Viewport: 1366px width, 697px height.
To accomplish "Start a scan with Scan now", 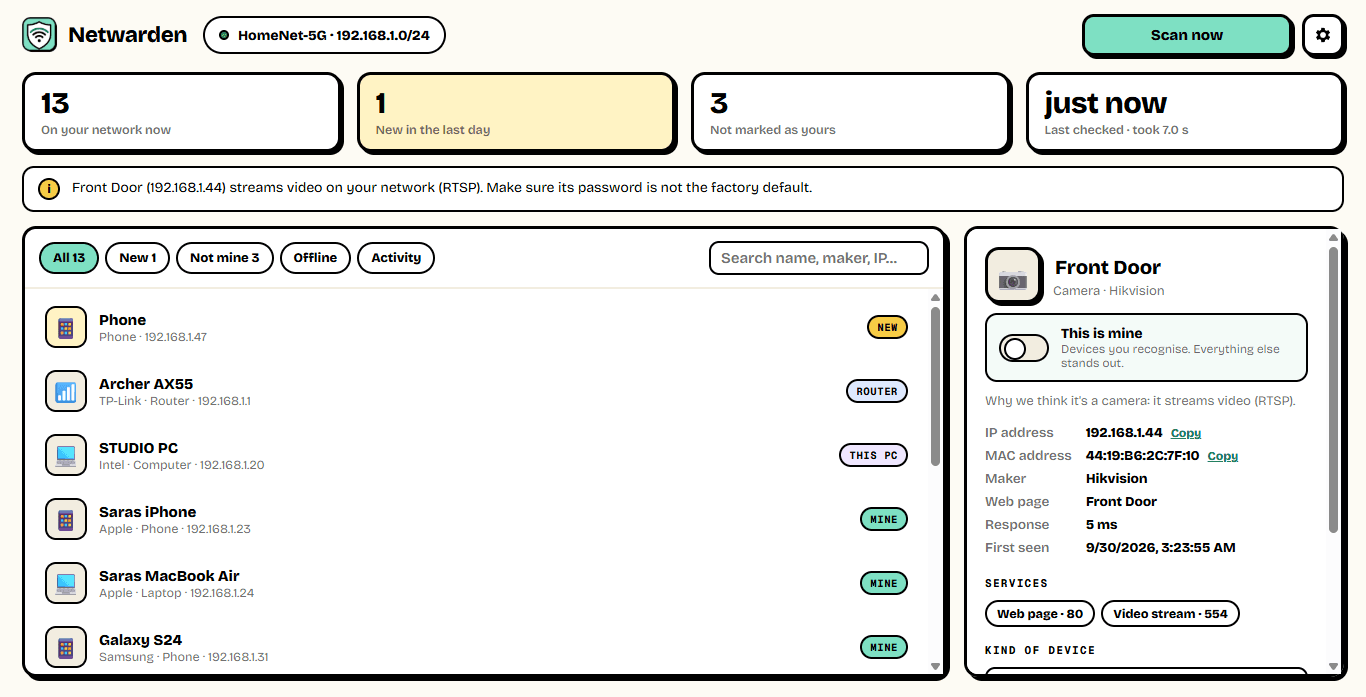I will pos(1187,35).
